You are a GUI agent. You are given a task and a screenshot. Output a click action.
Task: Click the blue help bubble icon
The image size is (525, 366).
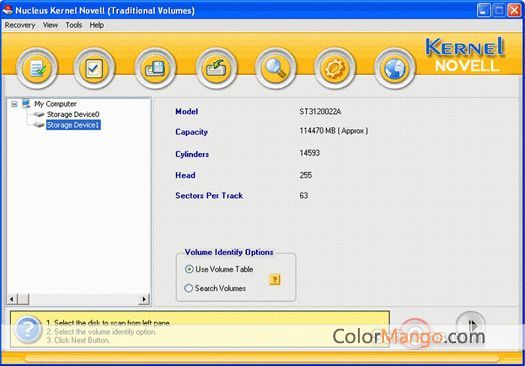coord(28,330)
